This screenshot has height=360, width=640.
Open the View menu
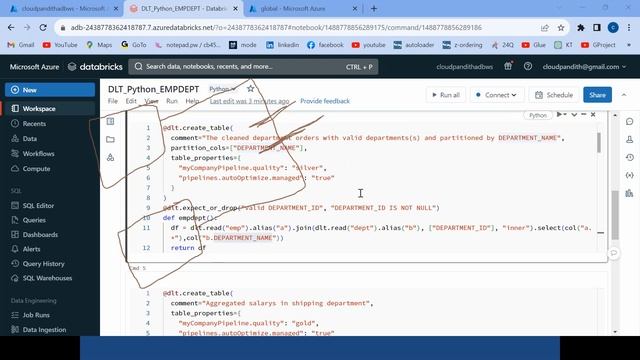coord(151,101)
